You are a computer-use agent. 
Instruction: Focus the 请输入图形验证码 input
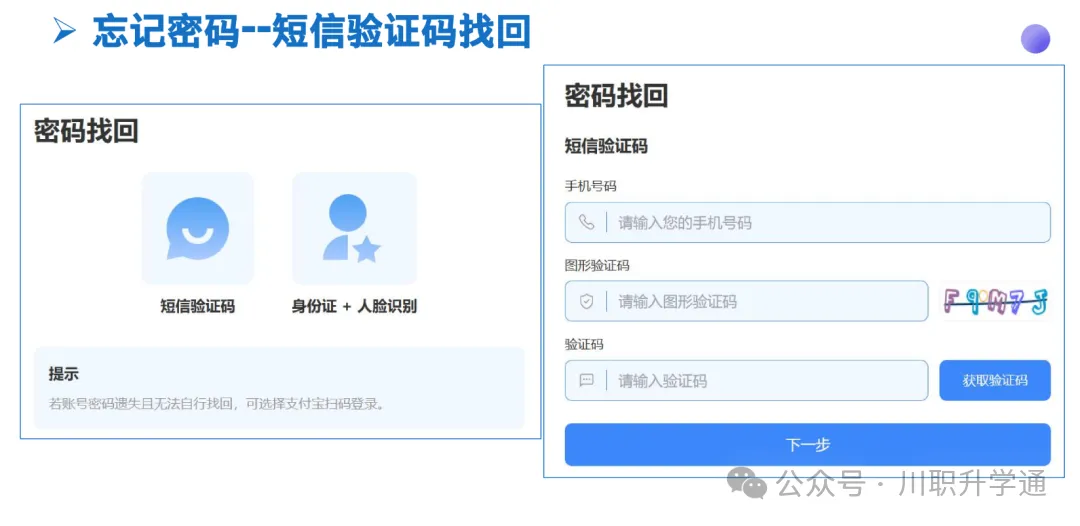(x=746, y=301)
